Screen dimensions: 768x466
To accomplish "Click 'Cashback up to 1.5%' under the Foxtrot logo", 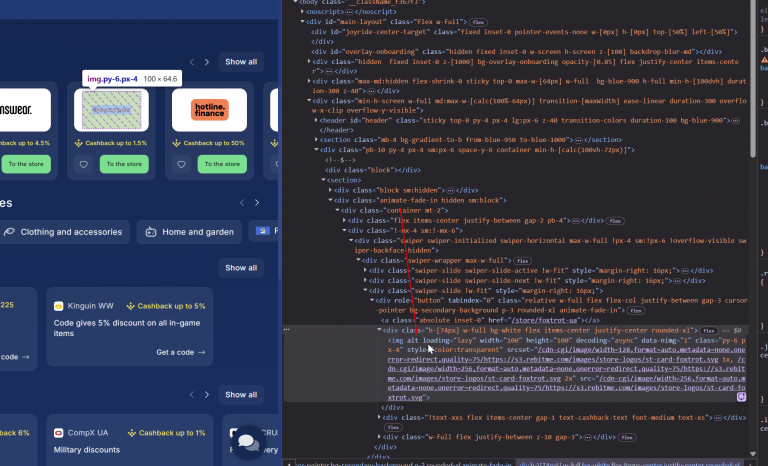I will [111, 143].
